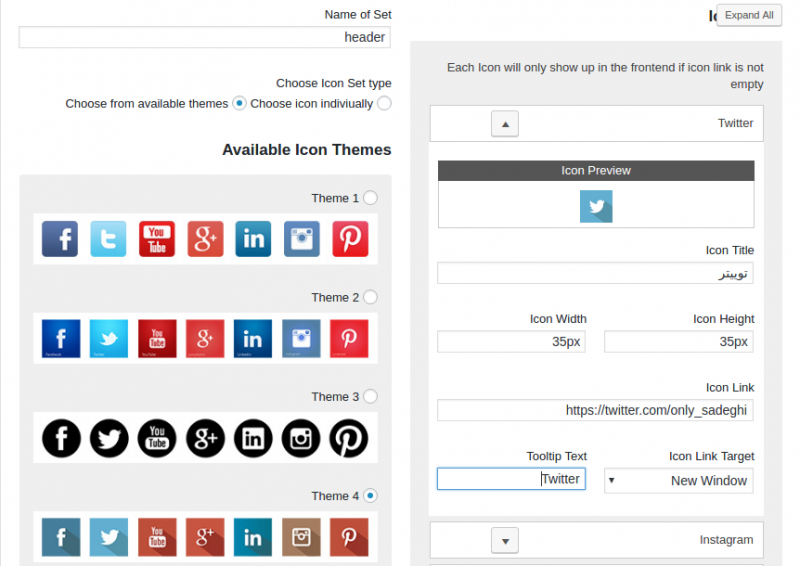This screenshot has height=566, width=800.
Task: Select Theme 2 radio button
Action: (x=371, y=297)
